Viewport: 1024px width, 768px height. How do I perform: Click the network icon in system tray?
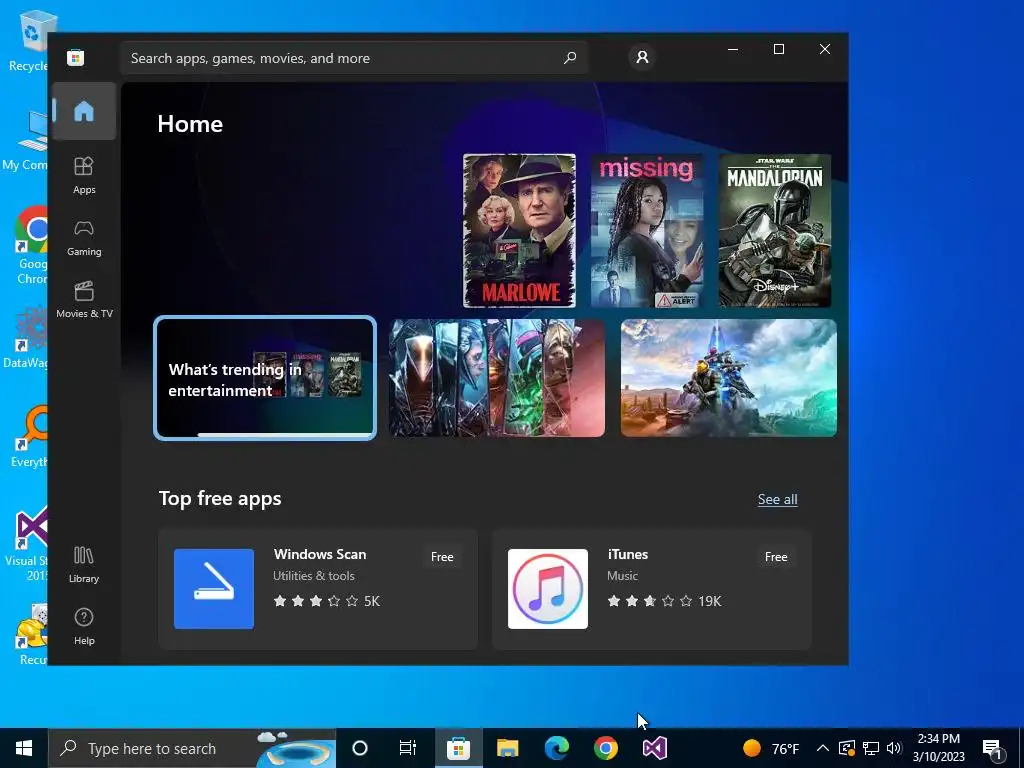(x=871, y=748)
